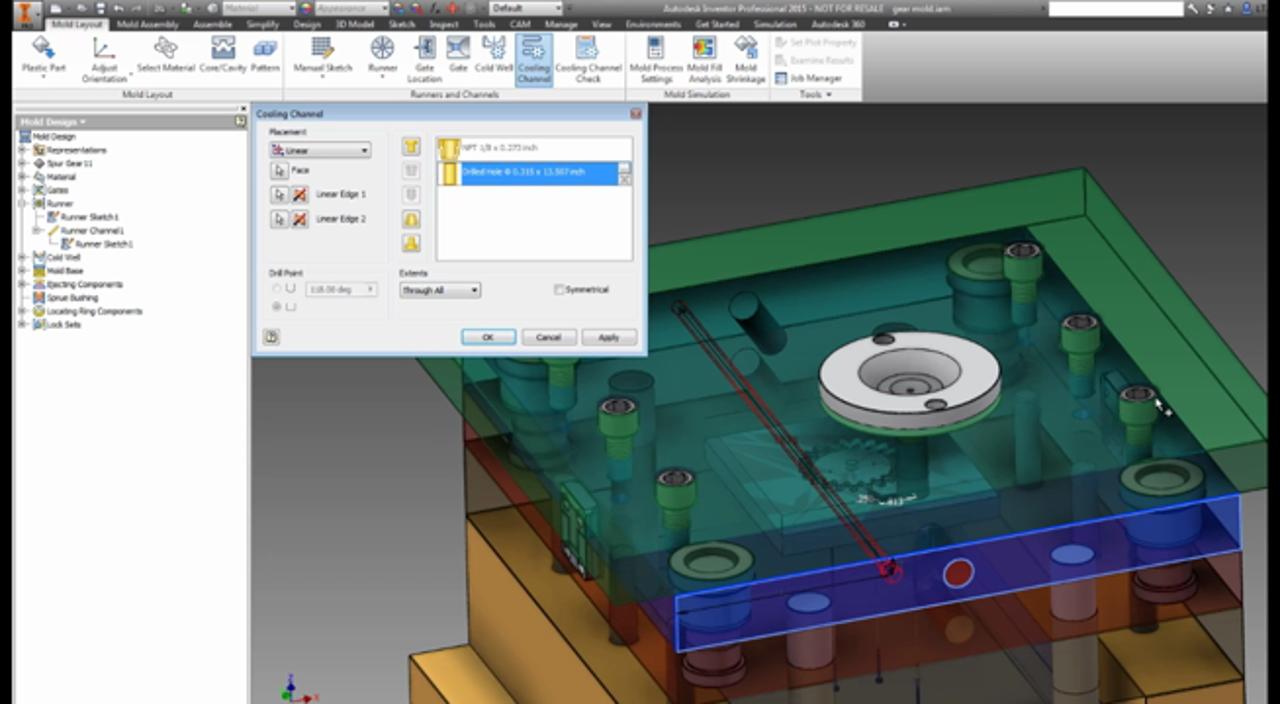This screenshot has height=704, width=1280.
Task: Click OK in Cooling Channel dialog
Action: point(488,337)
